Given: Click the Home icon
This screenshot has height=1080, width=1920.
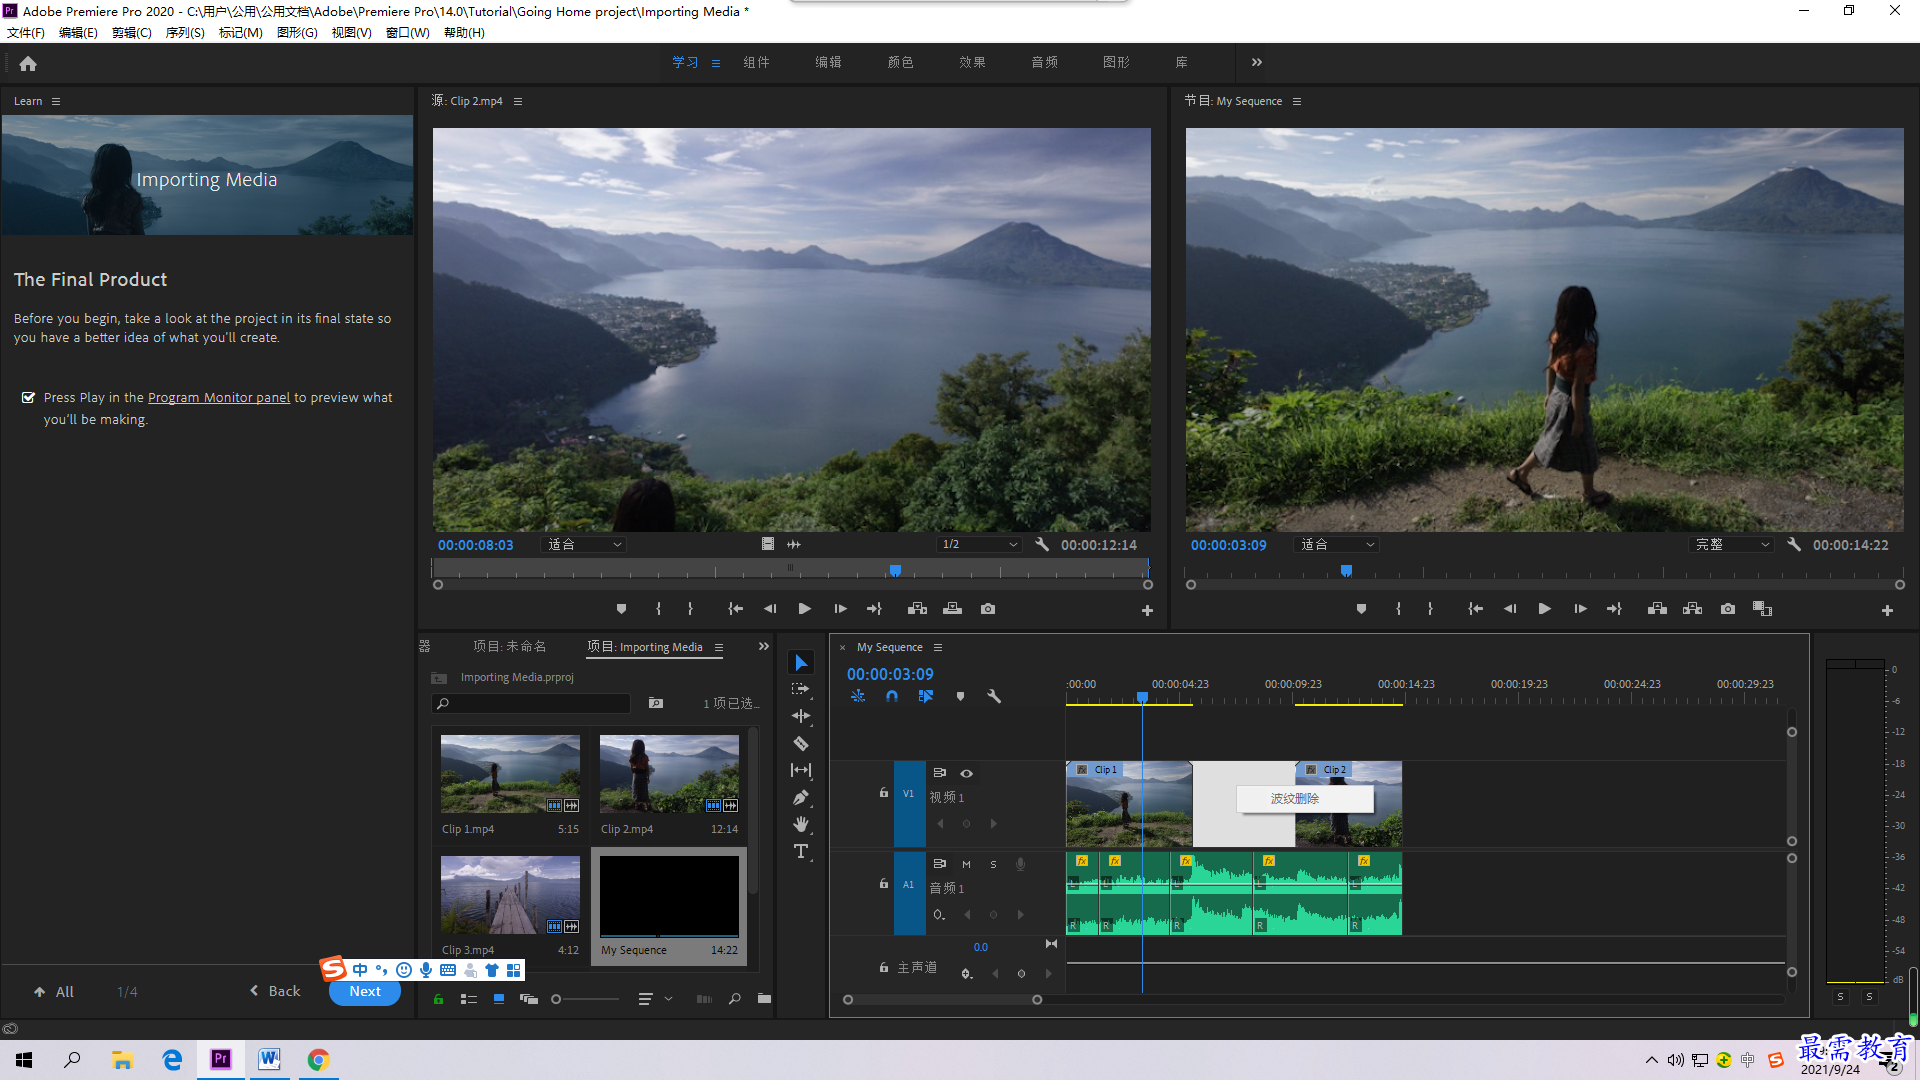Looking at the screenshot, I should (x=28, y=63).
